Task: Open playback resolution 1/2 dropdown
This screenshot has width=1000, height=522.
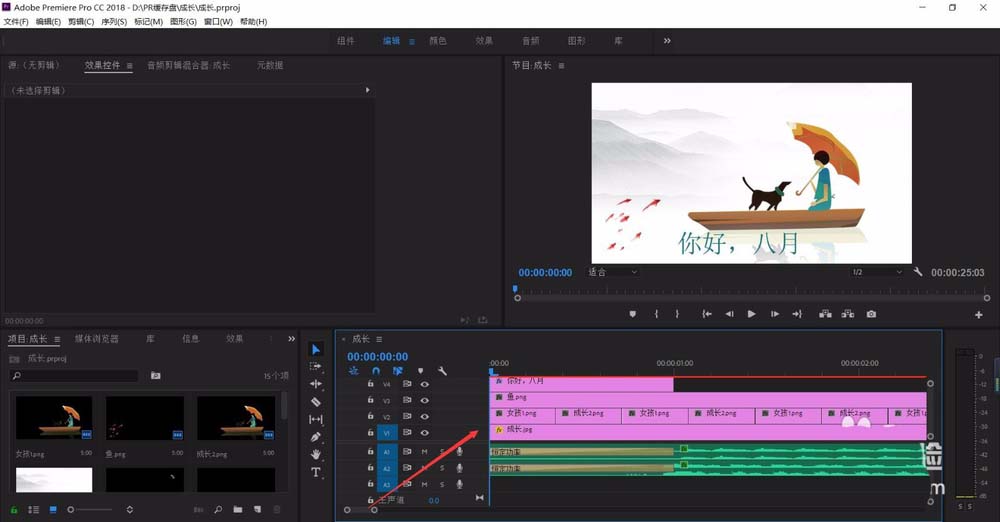Action: (x=877, y=272)
